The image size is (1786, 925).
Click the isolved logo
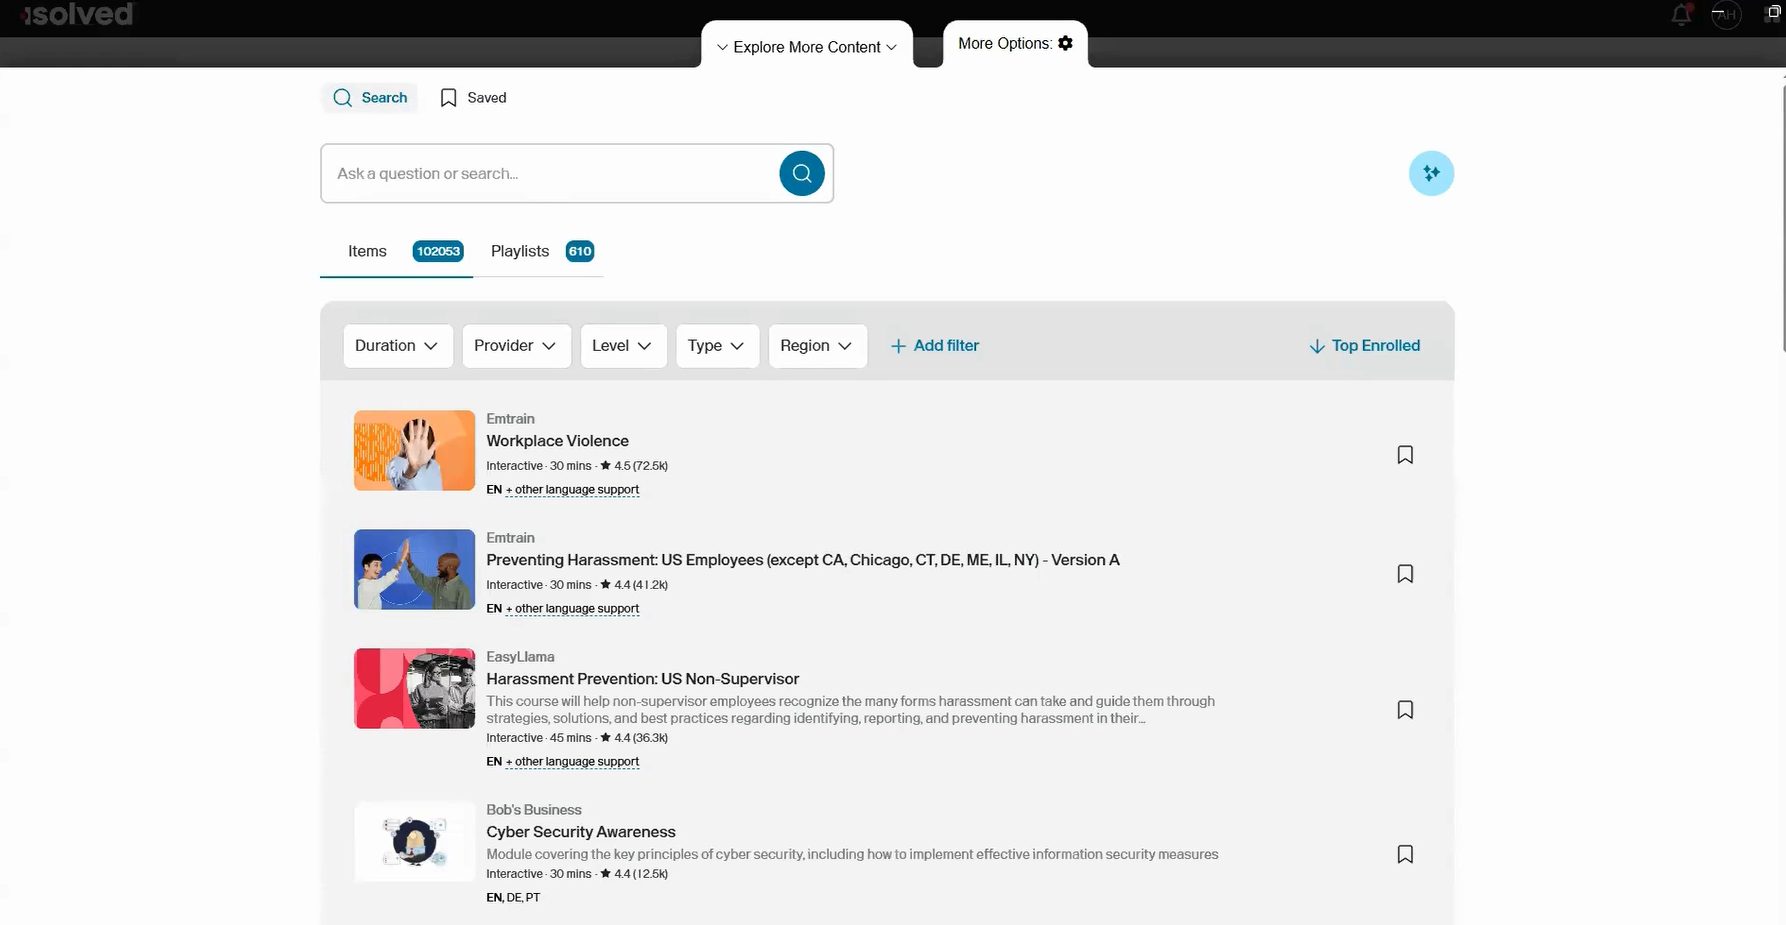pos(77,15)
